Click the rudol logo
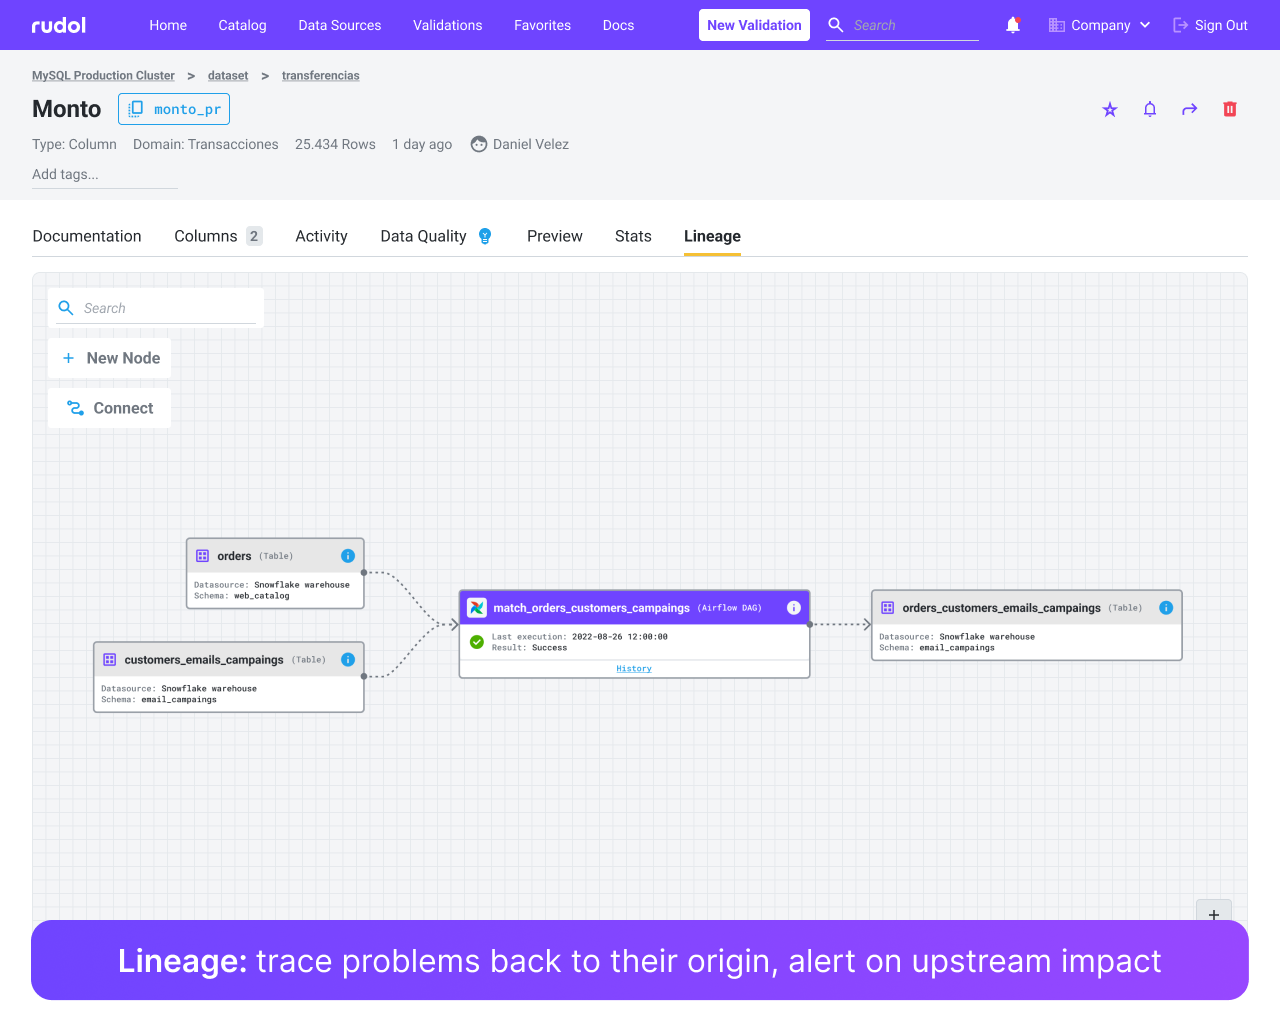 [57, 25]
